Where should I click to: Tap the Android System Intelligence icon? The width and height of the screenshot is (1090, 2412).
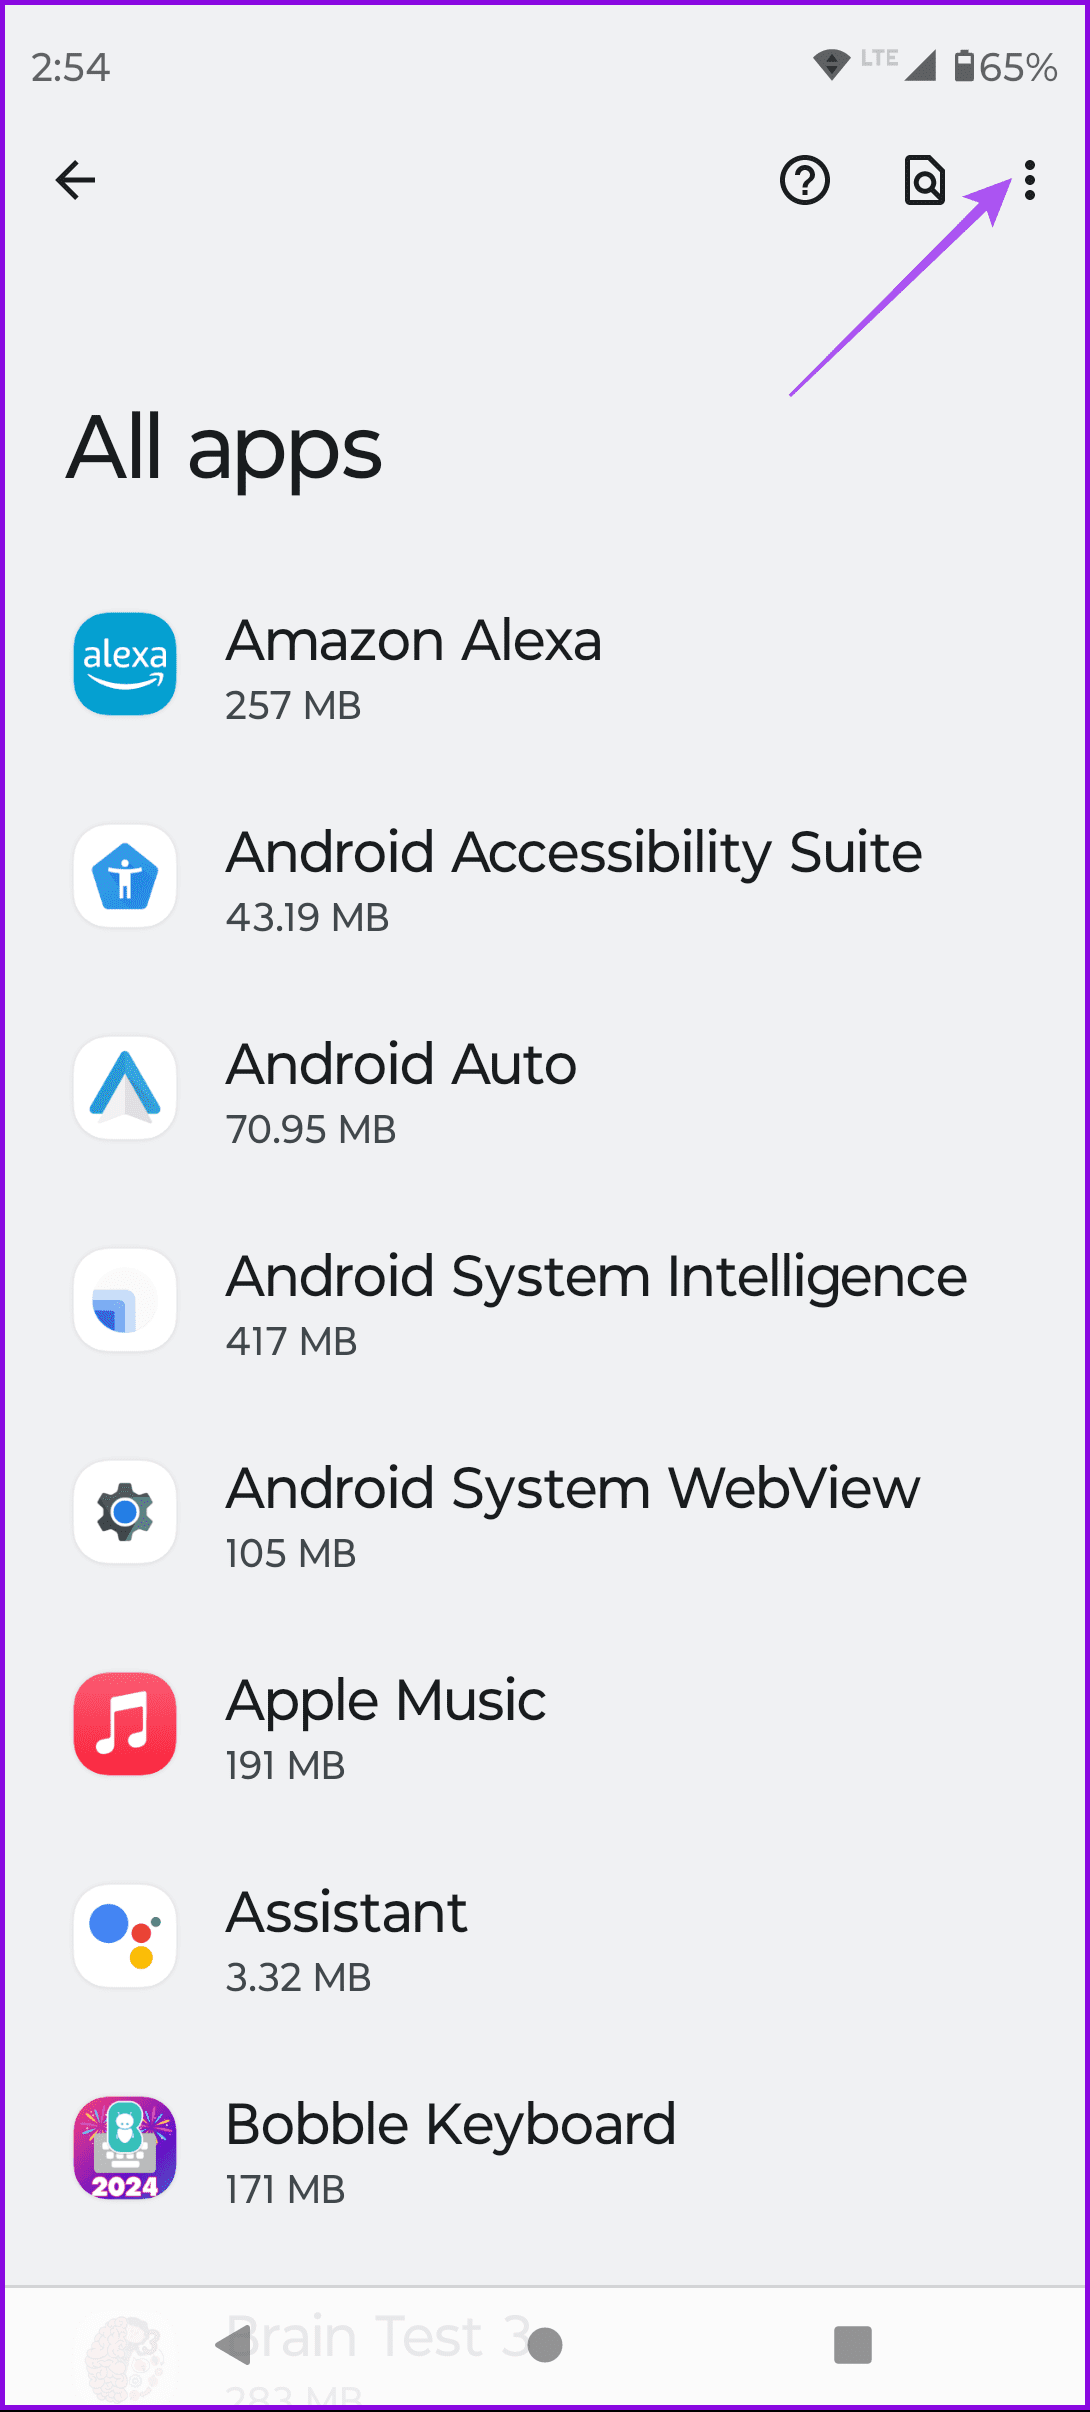point(125,1300)
